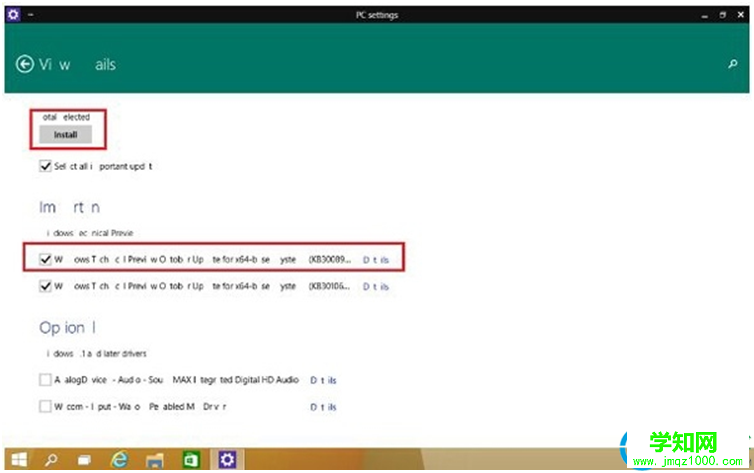
Task: Toggle Select all important updates checkbox
Action: point(45,166)
